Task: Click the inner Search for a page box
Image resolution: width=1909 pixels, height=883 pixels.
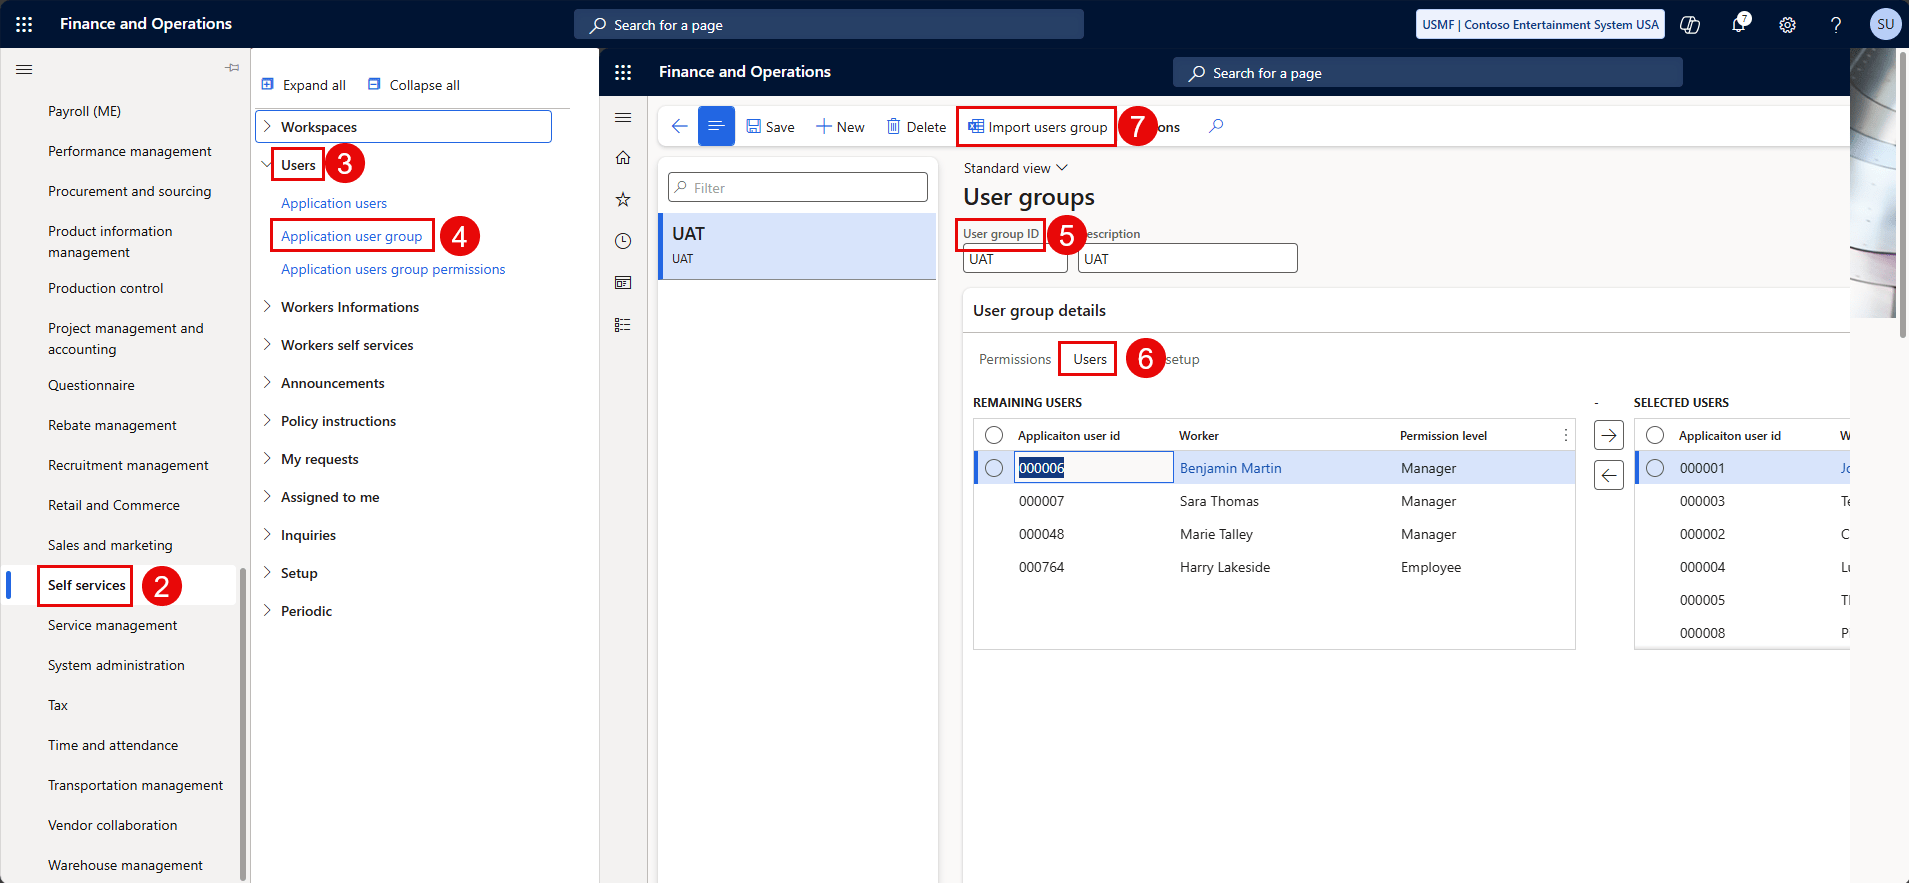Action: tap(1428, 73)
